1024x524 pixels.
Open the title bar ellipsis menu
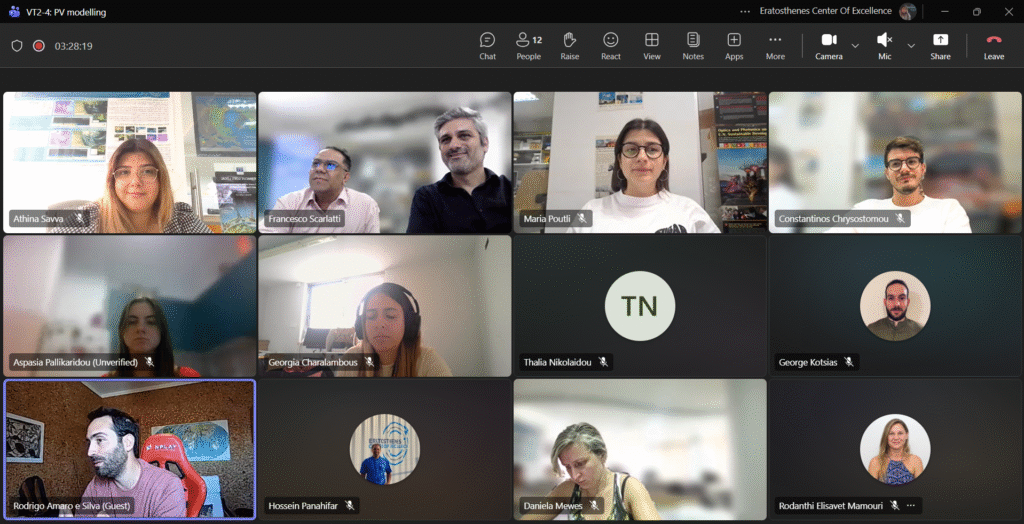(744, 11)
